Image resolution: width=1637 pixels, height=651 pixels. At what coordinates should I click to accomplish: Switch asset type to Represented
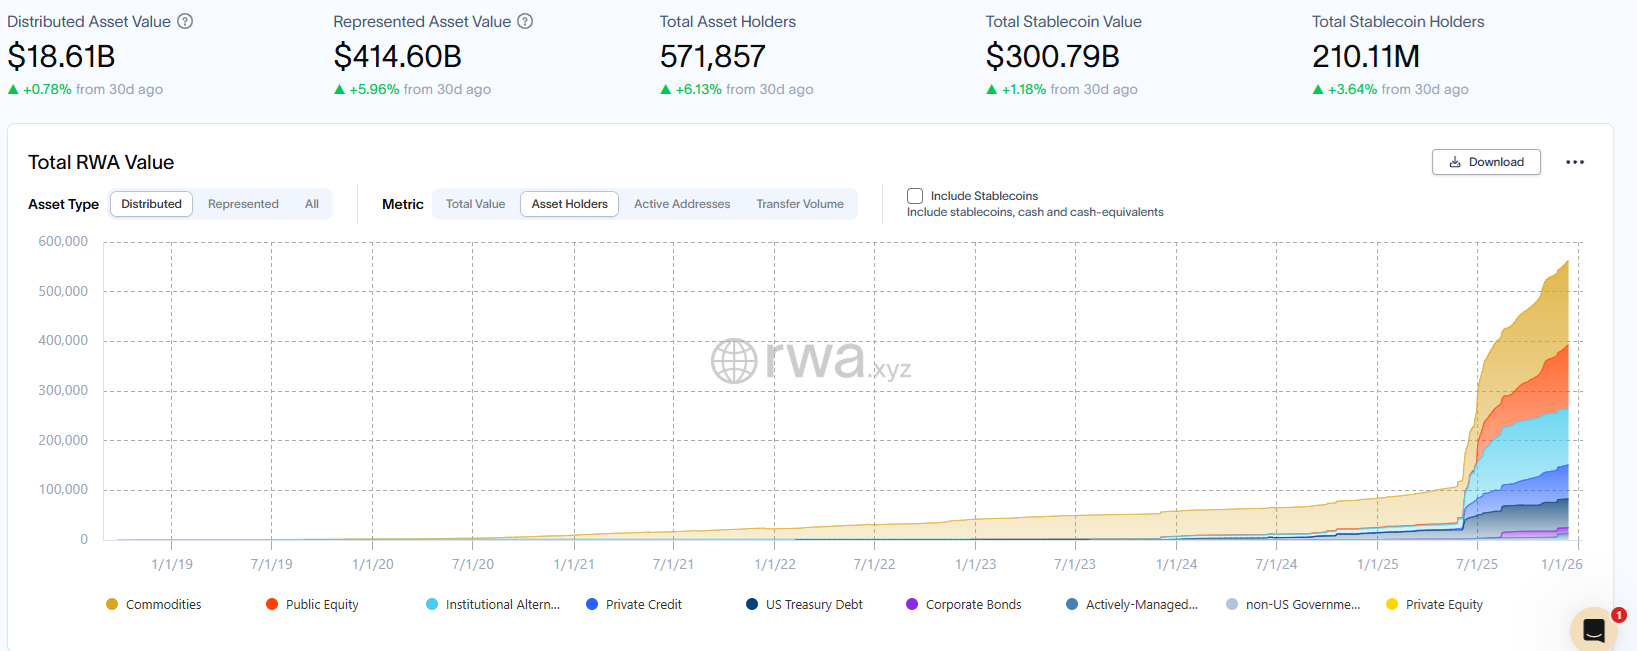pos(243,204)
